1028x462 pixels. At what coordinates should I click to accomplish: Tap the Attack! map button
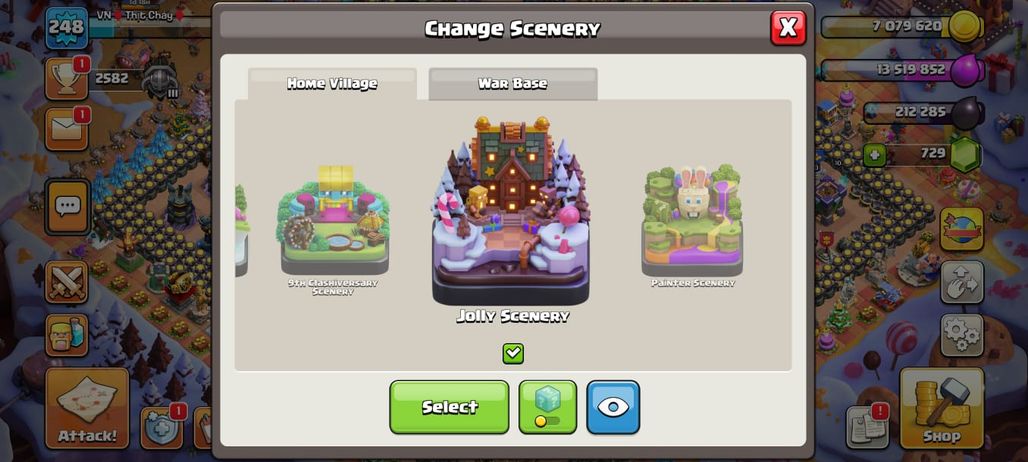coord(87,408)
